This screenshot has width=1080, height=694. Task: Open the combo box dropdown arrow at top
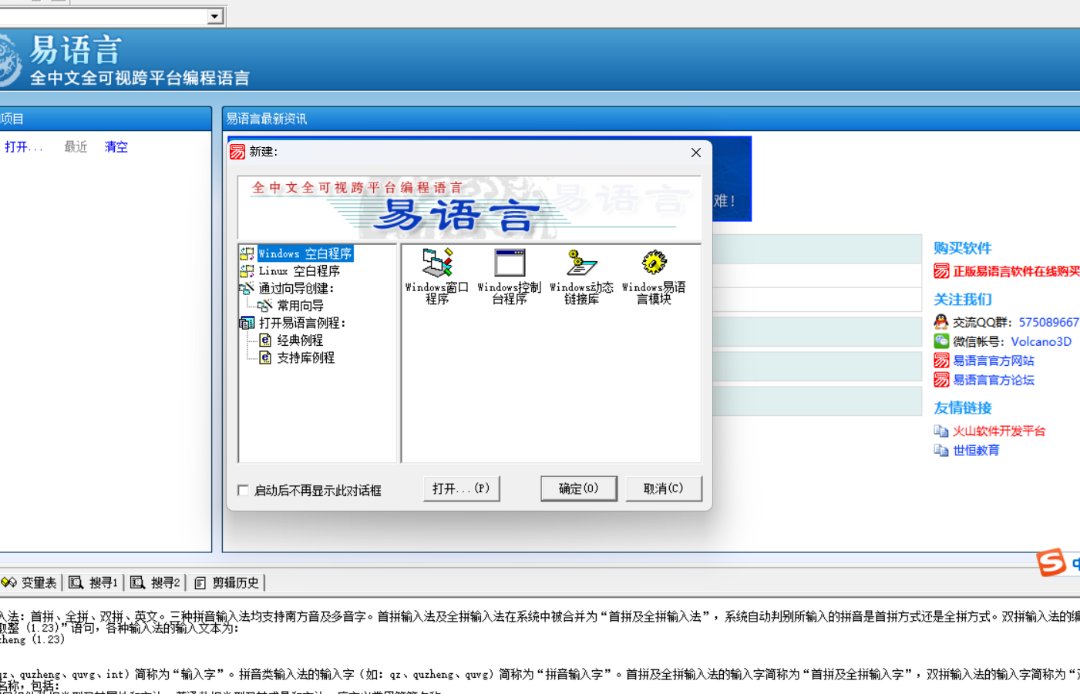click(215, 16)
